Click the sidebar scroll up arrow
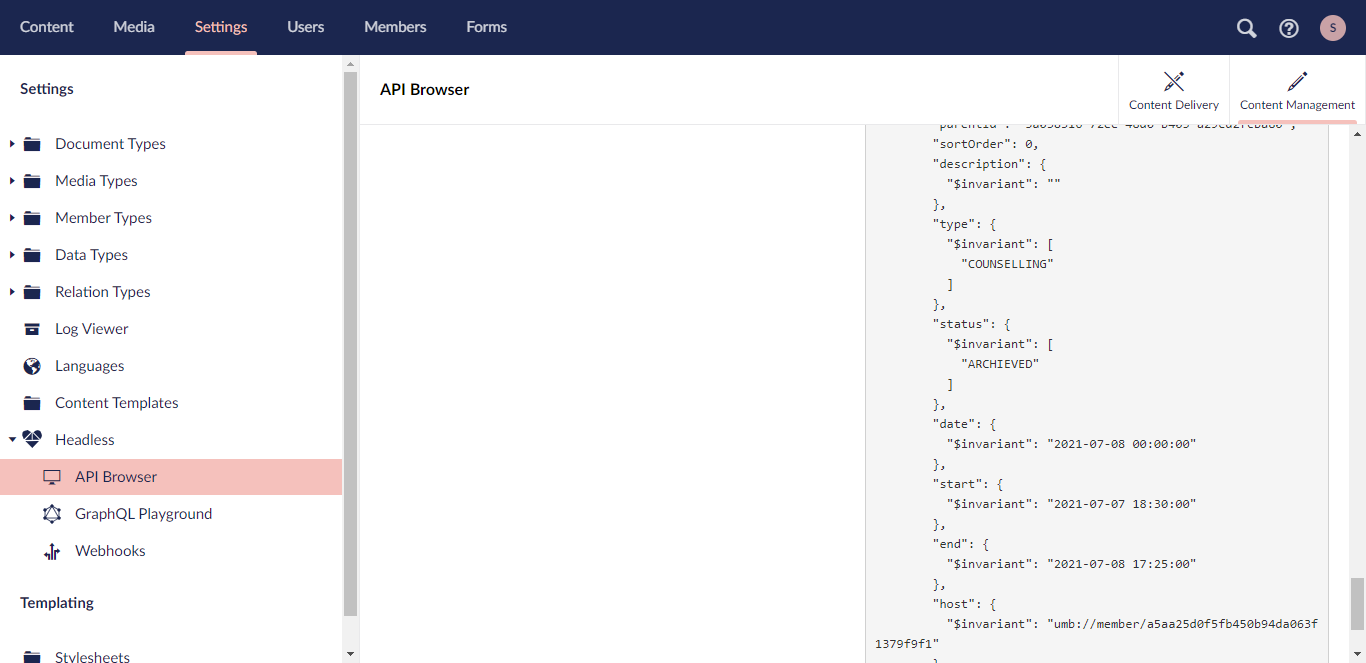This screenshot has height=663, width=1366. [350, 64]
